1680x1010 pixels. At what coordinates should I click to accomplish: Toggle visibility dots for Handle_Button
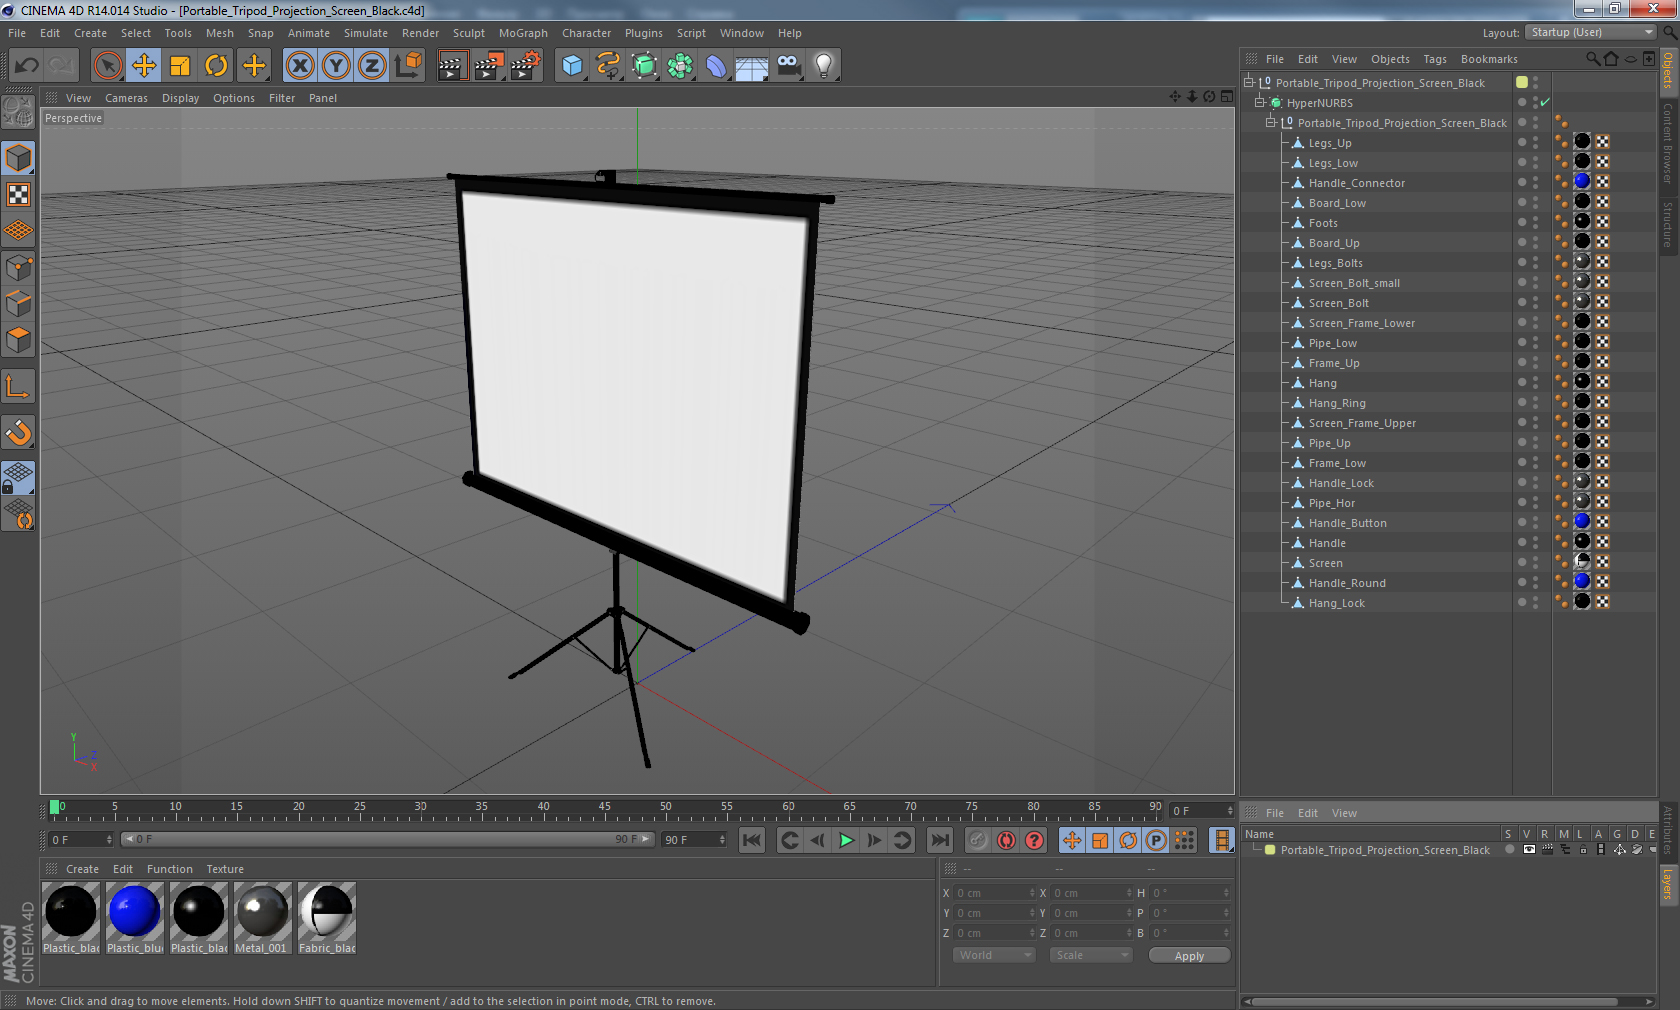click(x=1535, y=523)
